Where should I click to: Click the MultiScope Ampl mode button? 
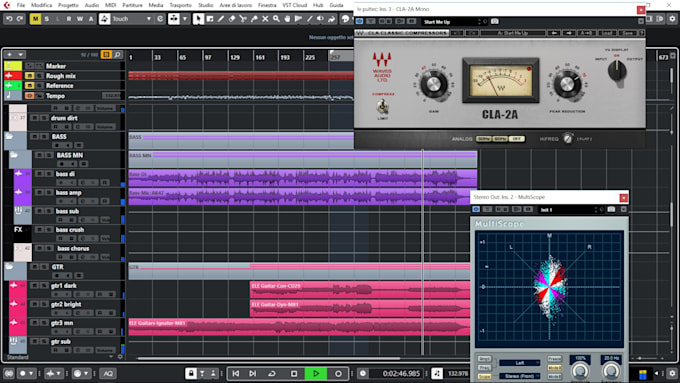tap(484, 359)
